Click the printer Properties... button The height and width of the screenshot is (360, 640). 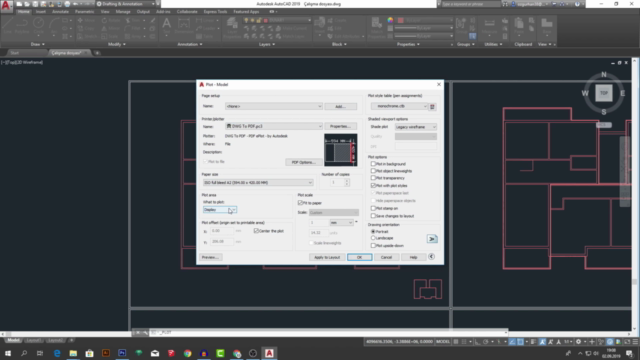click(341, 127)
